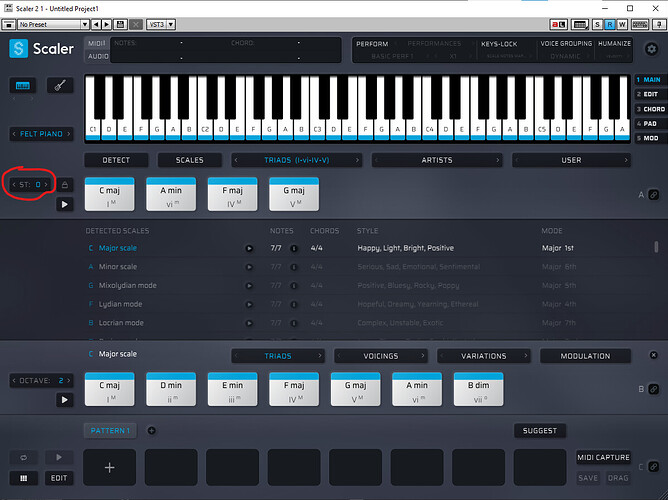Next instrument after Felt Piano

tap(69, 134)
